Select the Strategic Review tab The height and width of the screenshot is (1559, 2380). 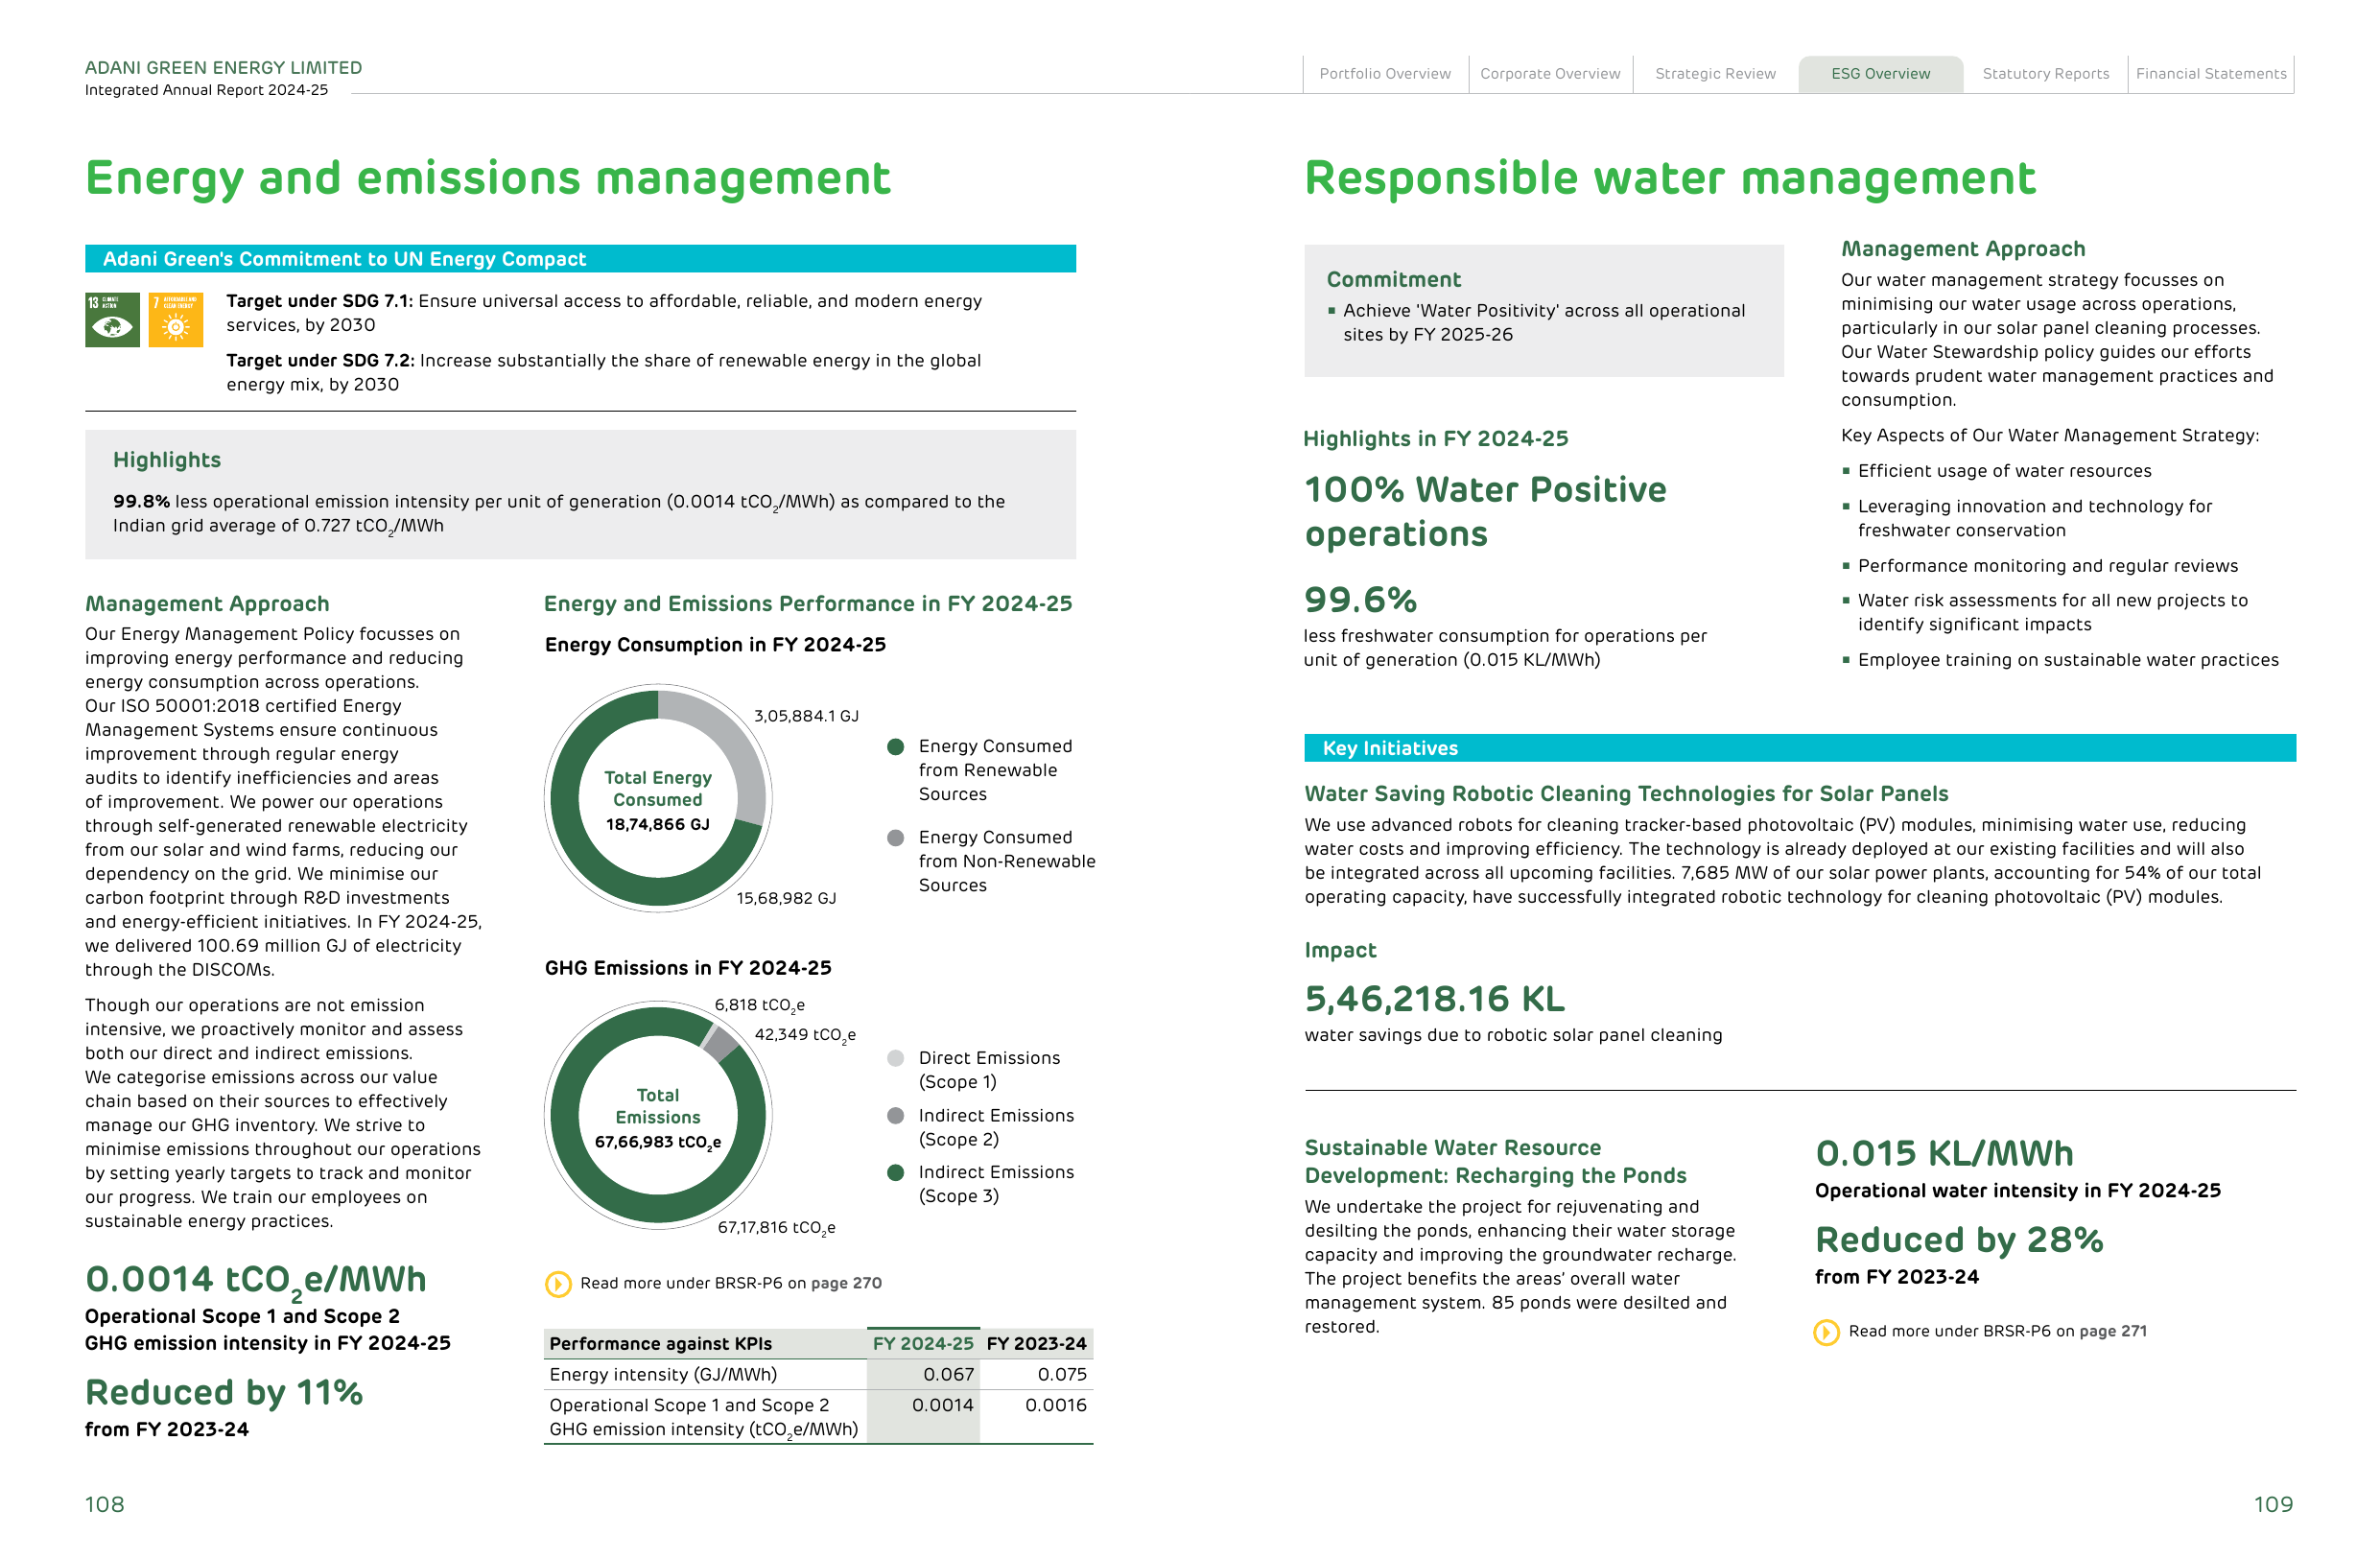click(1715, 74)
